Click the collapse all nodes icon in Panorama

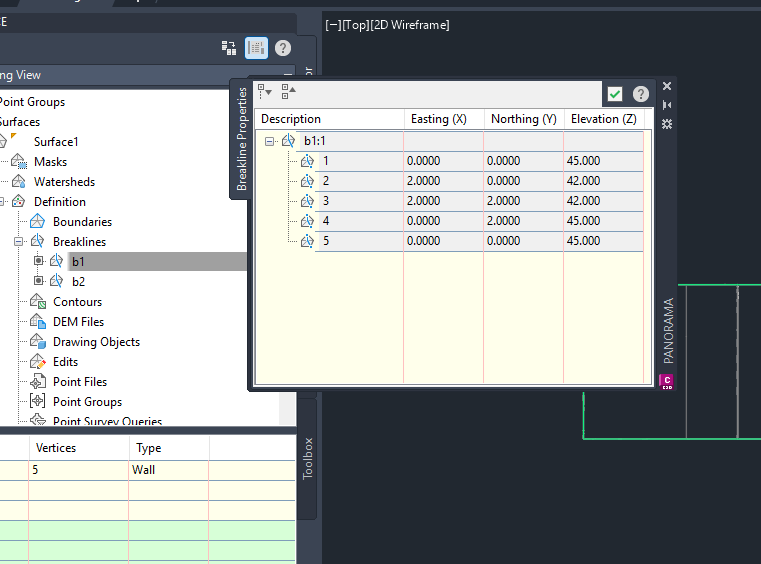pyautogui.click(x=288, y=92)
